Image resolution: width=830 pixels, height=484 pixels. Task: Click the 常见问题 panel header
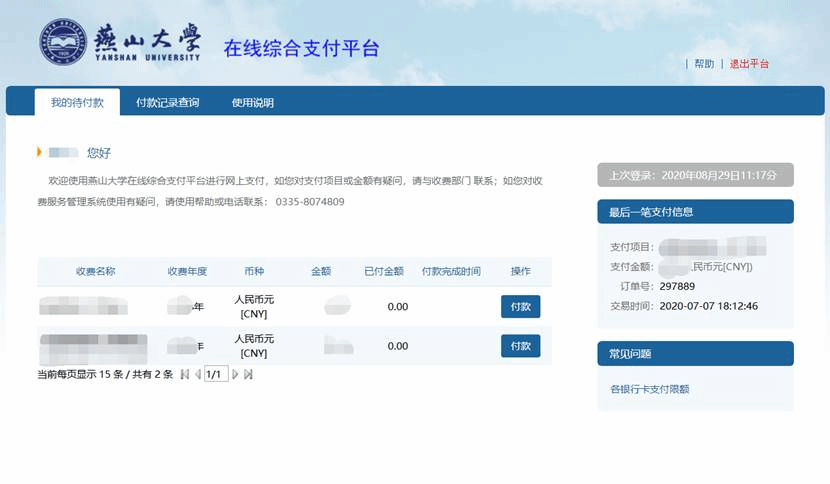pos(694,353)
